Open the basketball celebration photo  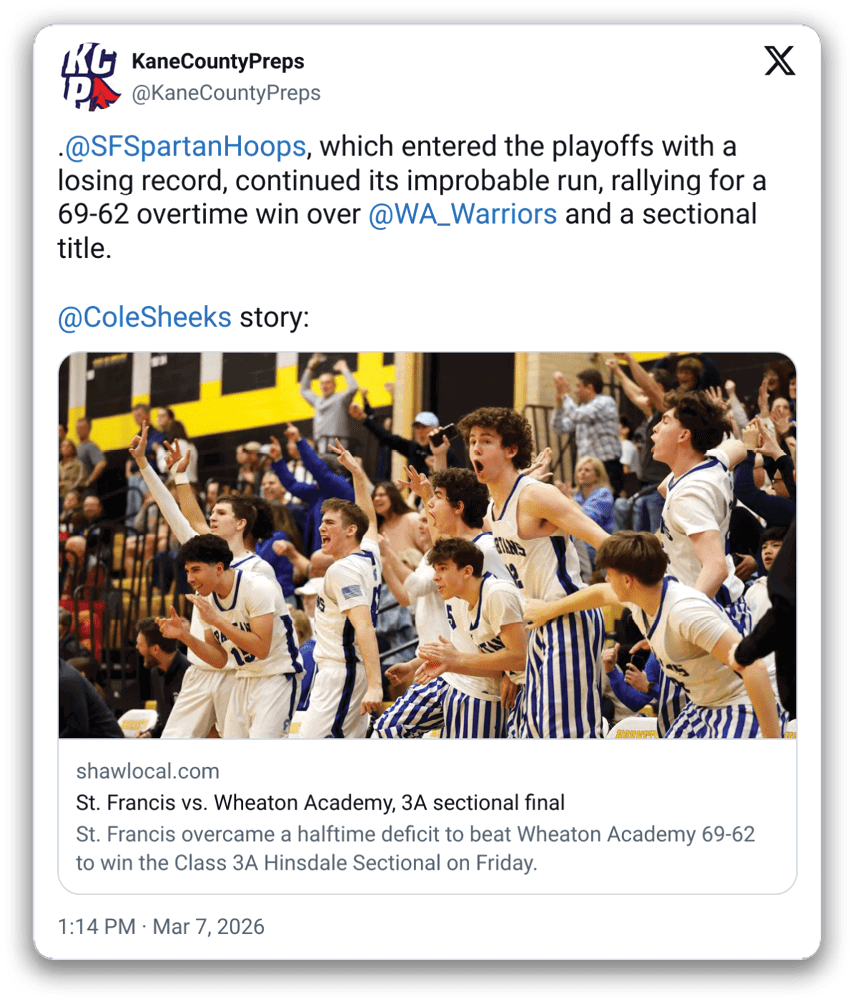click(x=427, y=545)
